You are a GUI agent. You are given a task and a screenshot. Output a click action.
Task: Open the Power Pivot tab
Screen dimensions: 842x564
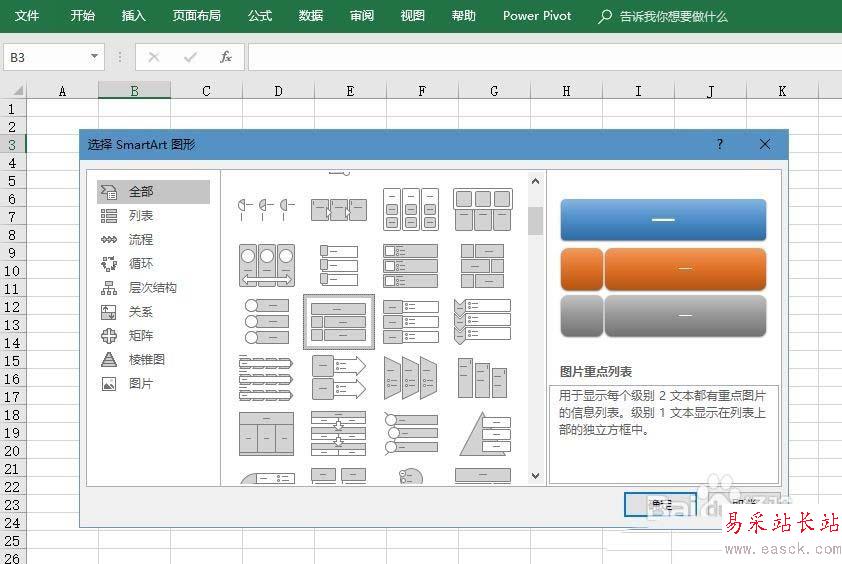coord(537,16)
